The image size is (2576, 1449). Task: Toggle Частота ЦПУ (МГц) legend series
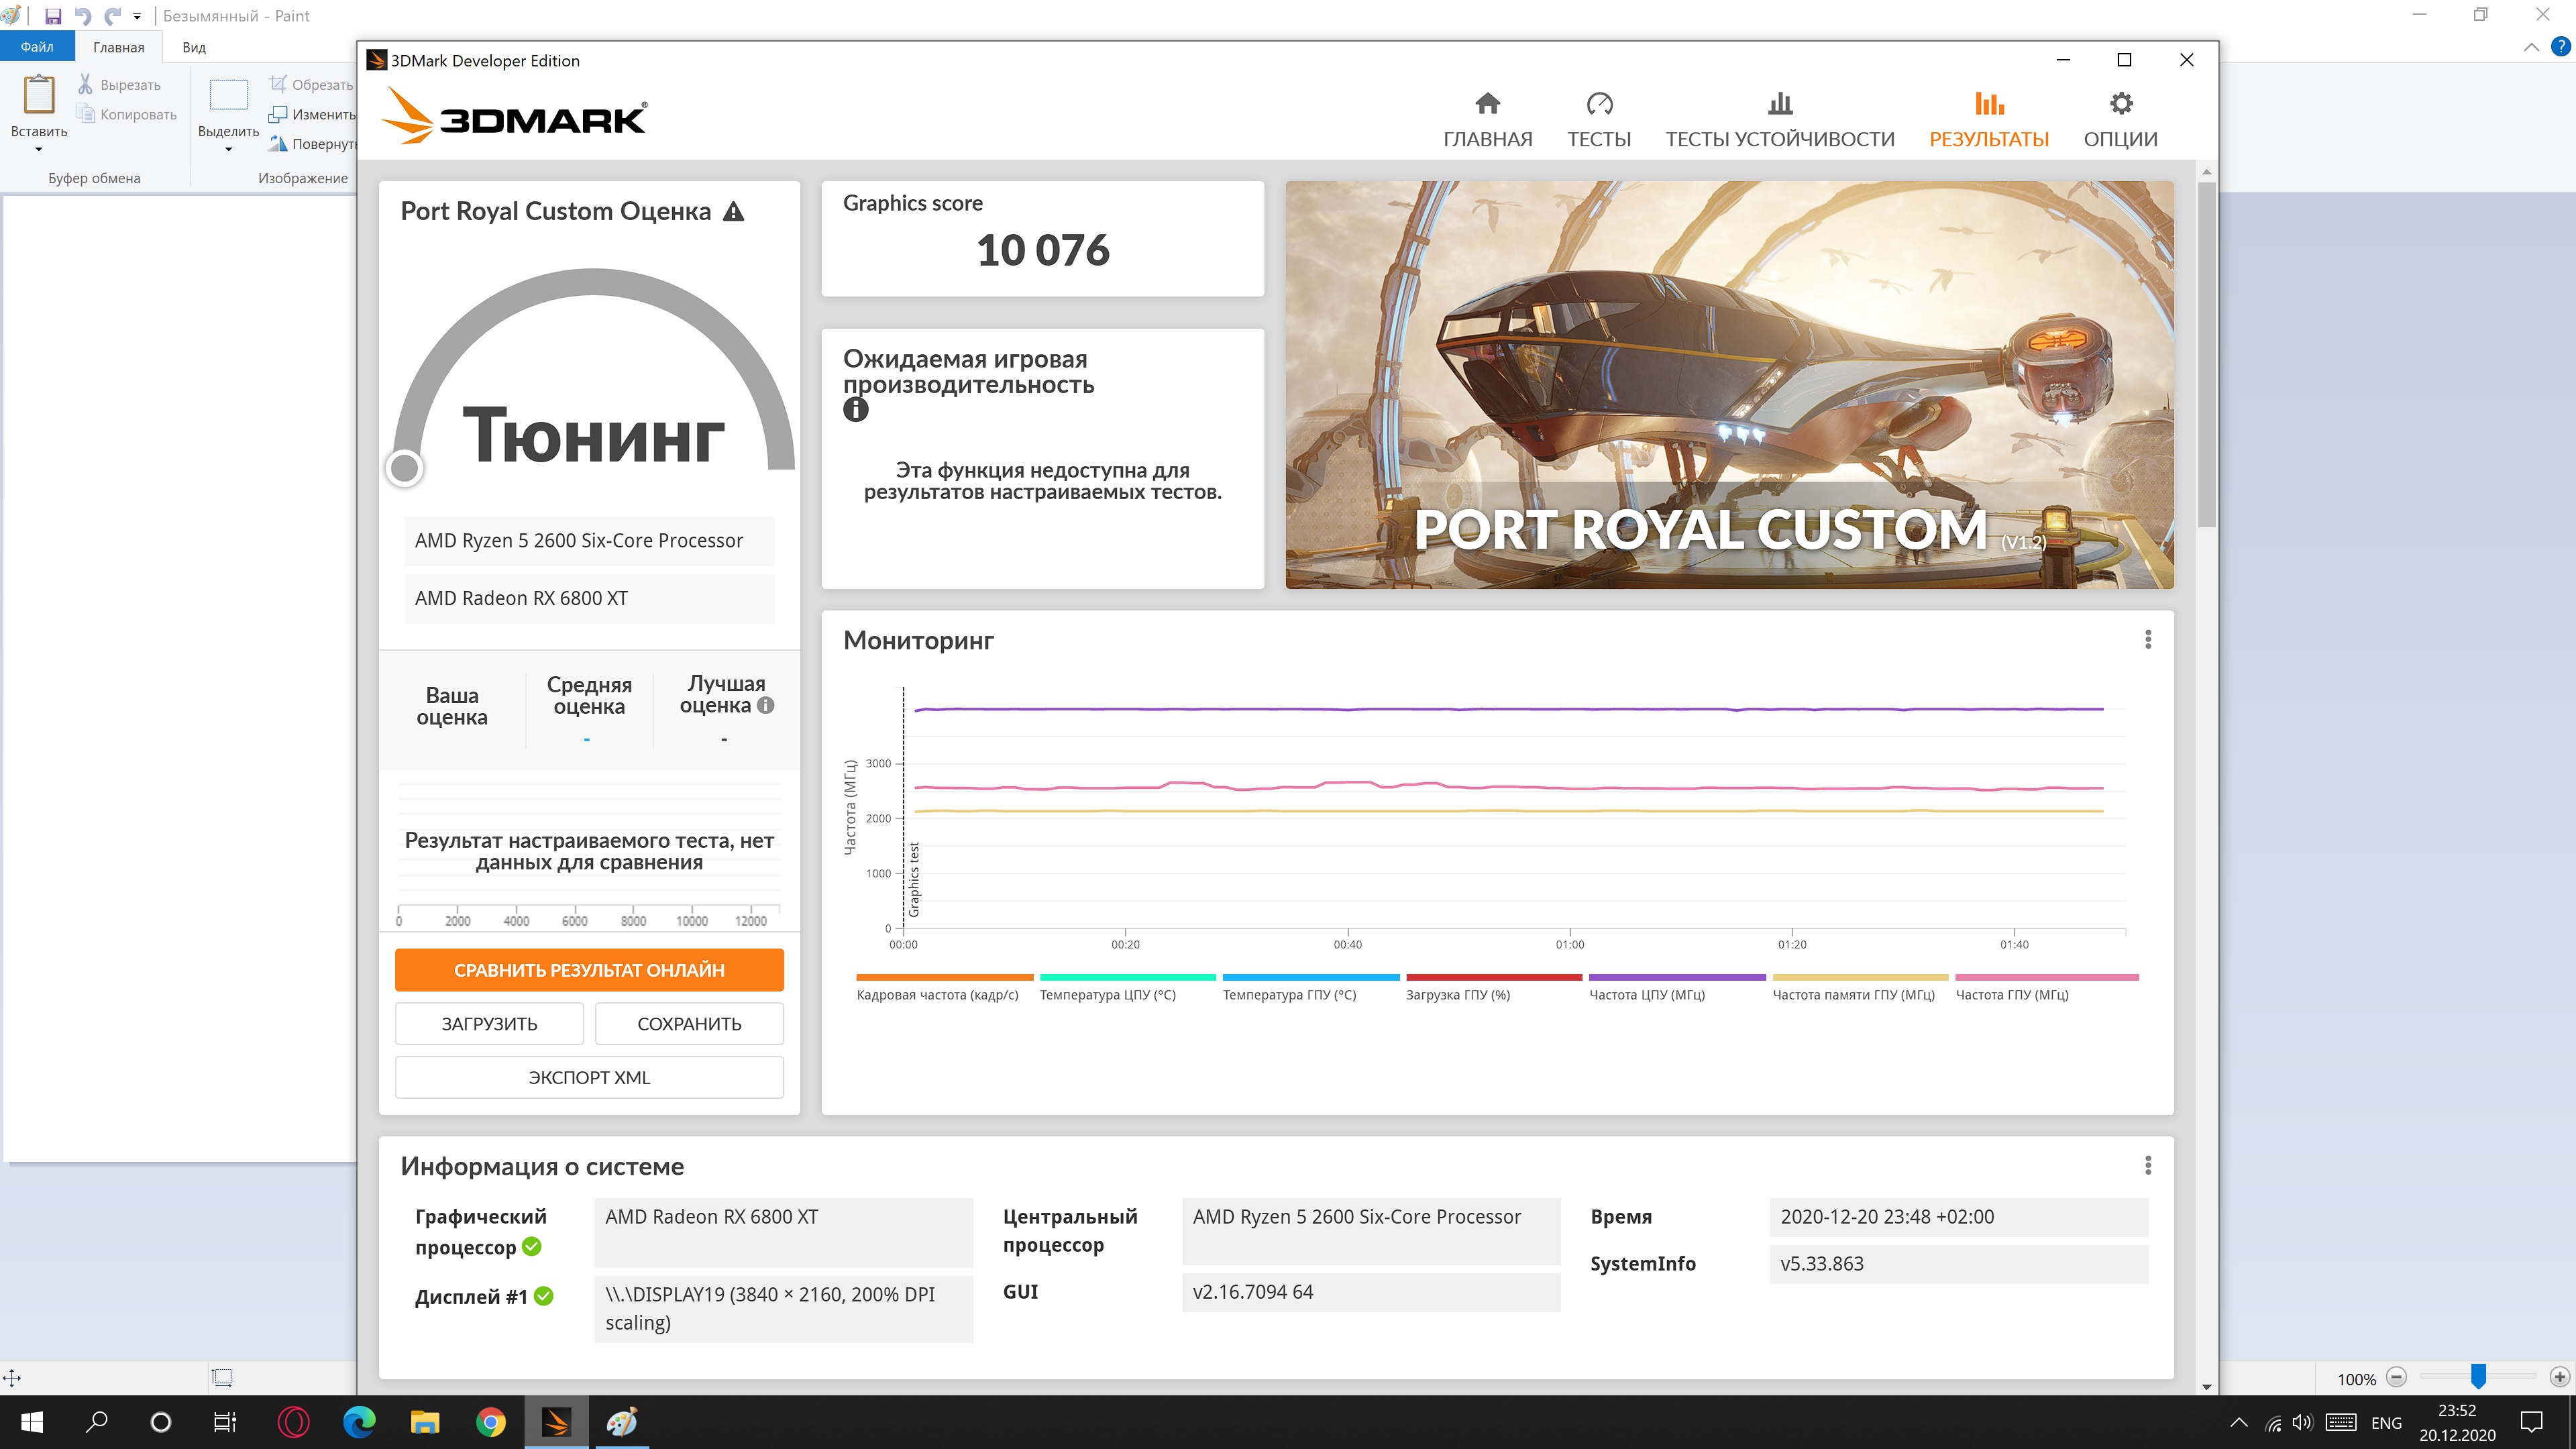coord(1676,986)
